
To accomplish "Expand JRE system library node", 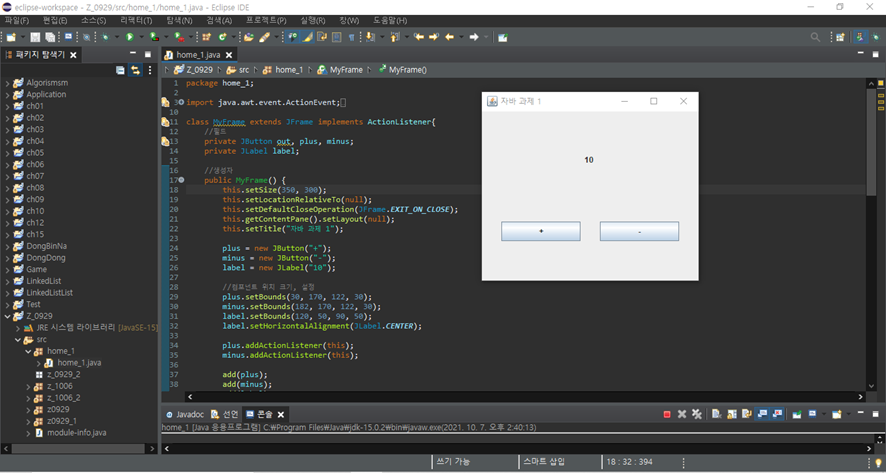I will click(x=18, y=328).
